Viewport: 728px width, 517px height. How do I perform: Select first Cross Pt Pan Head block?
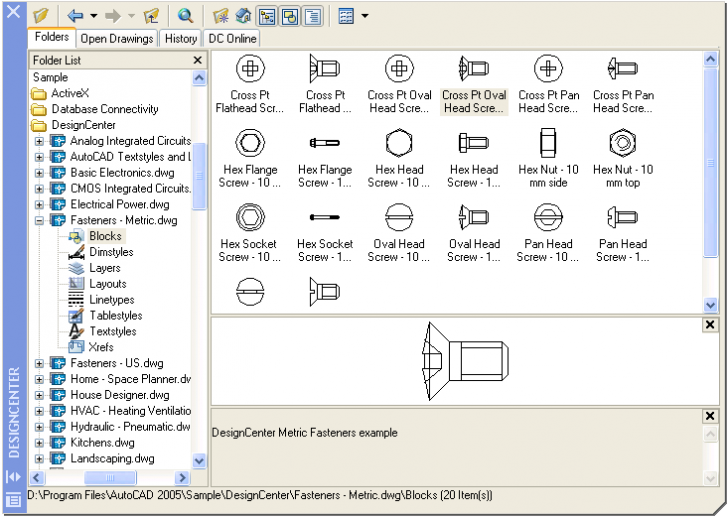tap(548, 84)
